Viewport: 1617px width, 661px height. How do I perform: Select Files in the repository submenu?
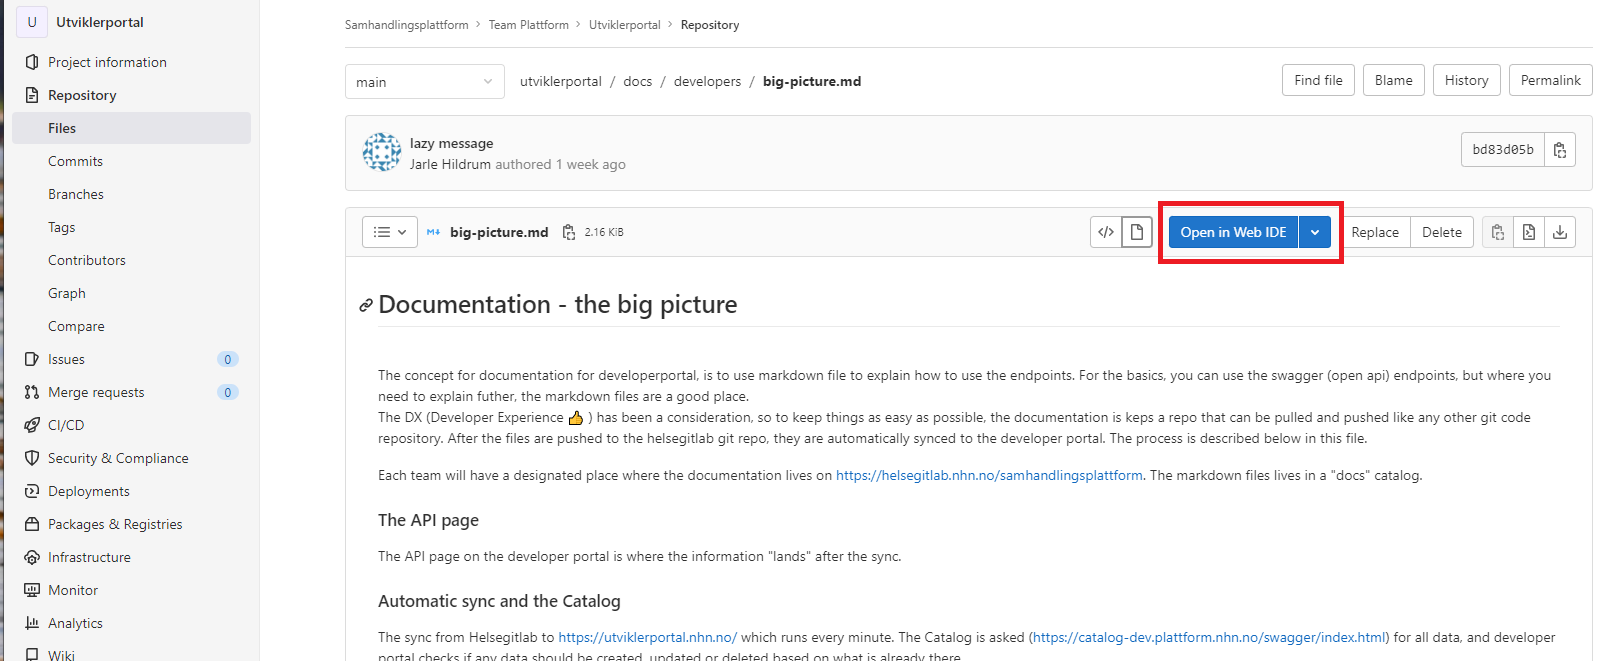coord(131,128)
